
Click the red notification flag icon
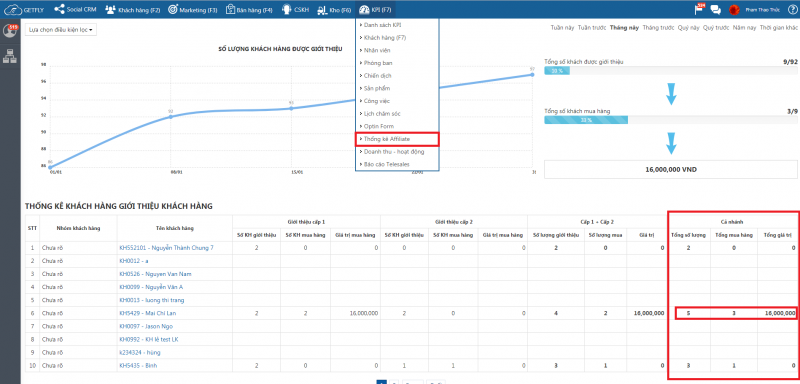[x=698, y=9]
